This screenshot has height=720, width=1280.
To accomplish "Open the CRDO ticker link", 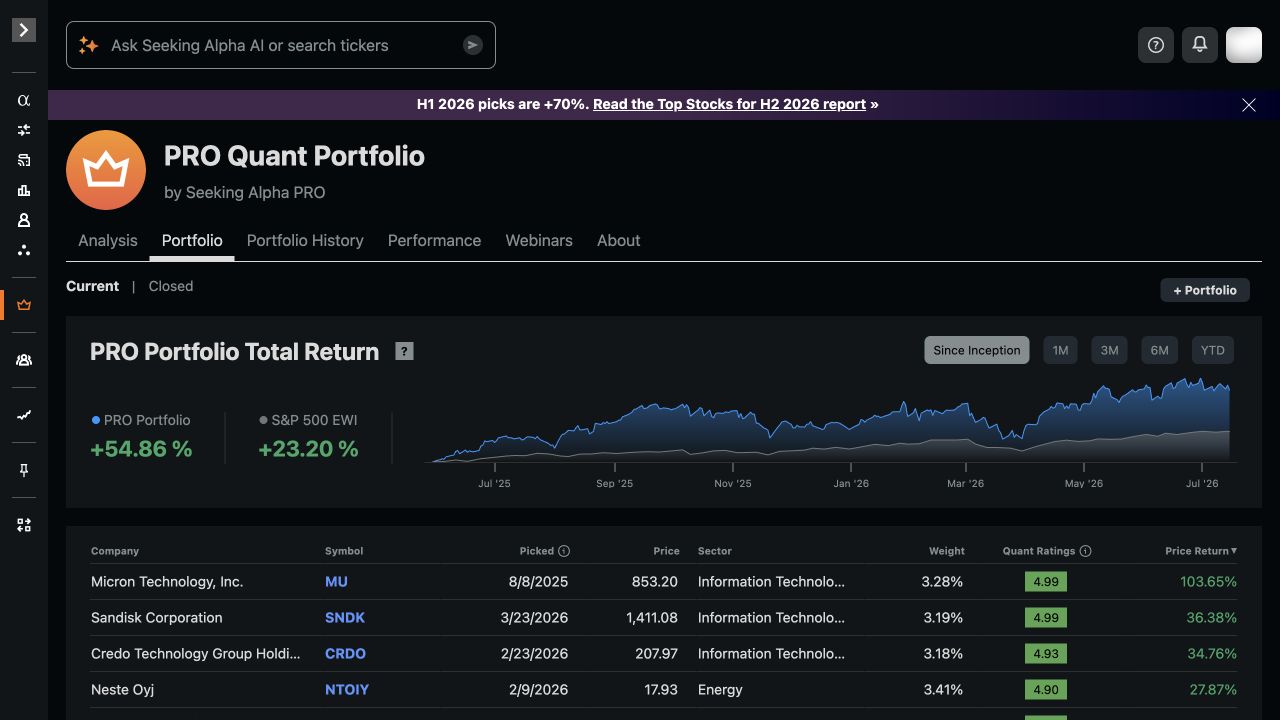I will pyautogui.click(x=345, y=653).
